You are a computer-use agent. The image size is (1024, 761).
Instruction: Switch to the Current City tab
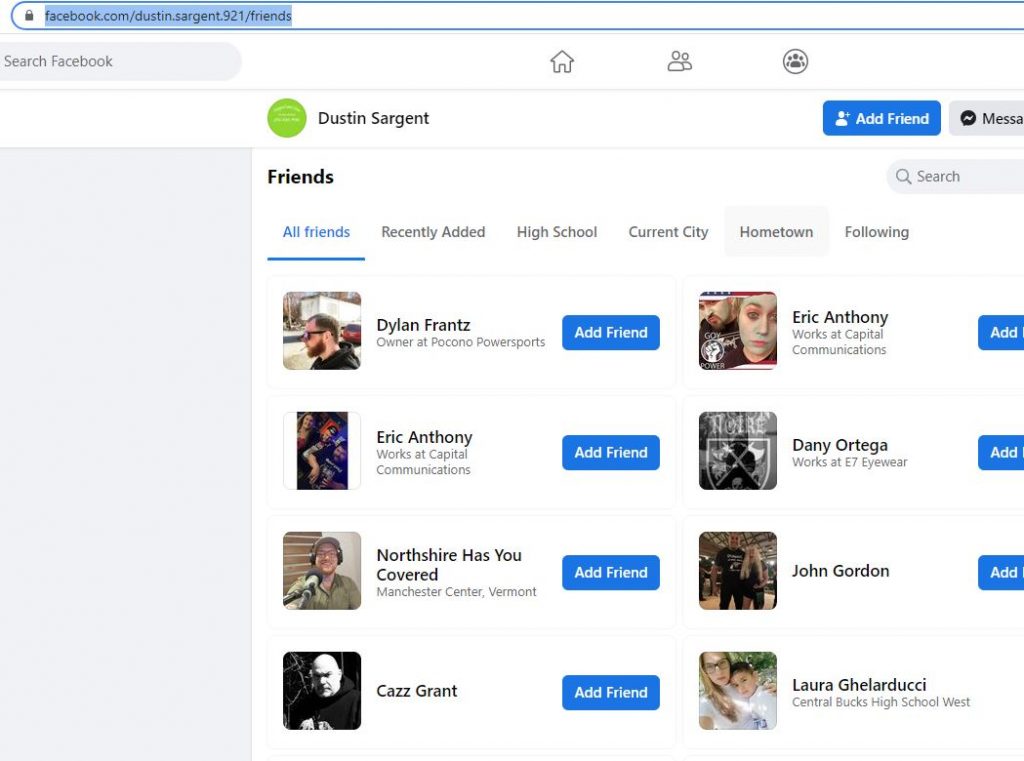(x=668, y=232)
